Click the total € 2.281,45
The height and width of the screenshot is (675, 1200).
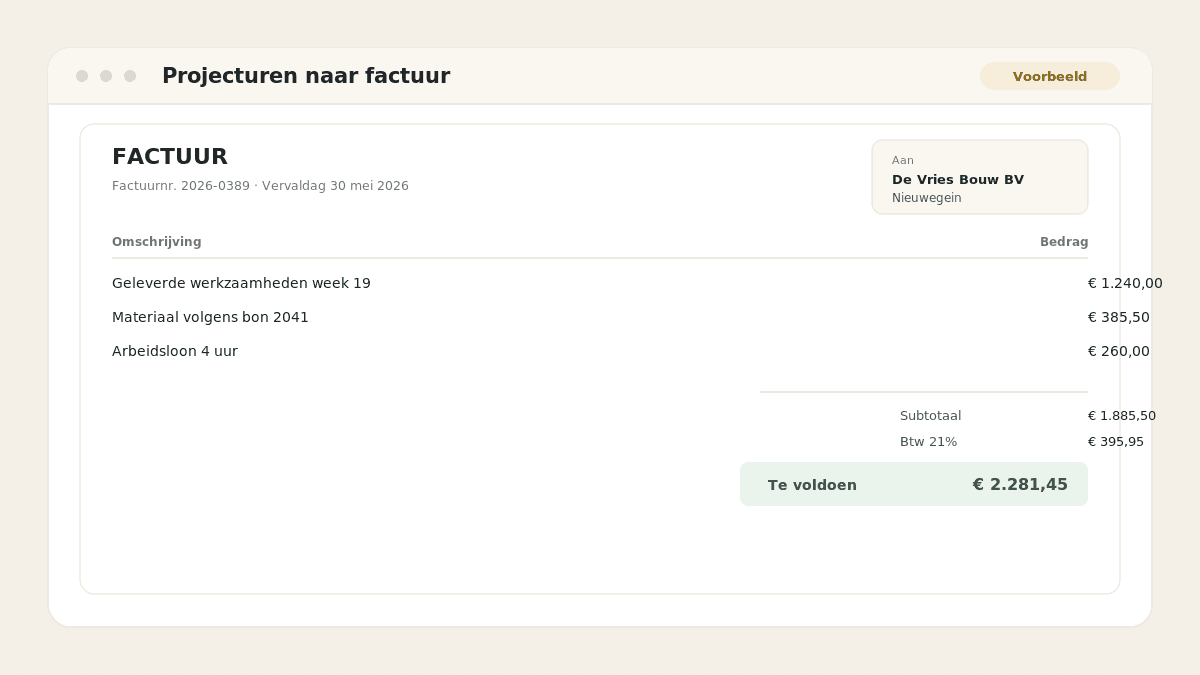click(x=1020, y=485)
